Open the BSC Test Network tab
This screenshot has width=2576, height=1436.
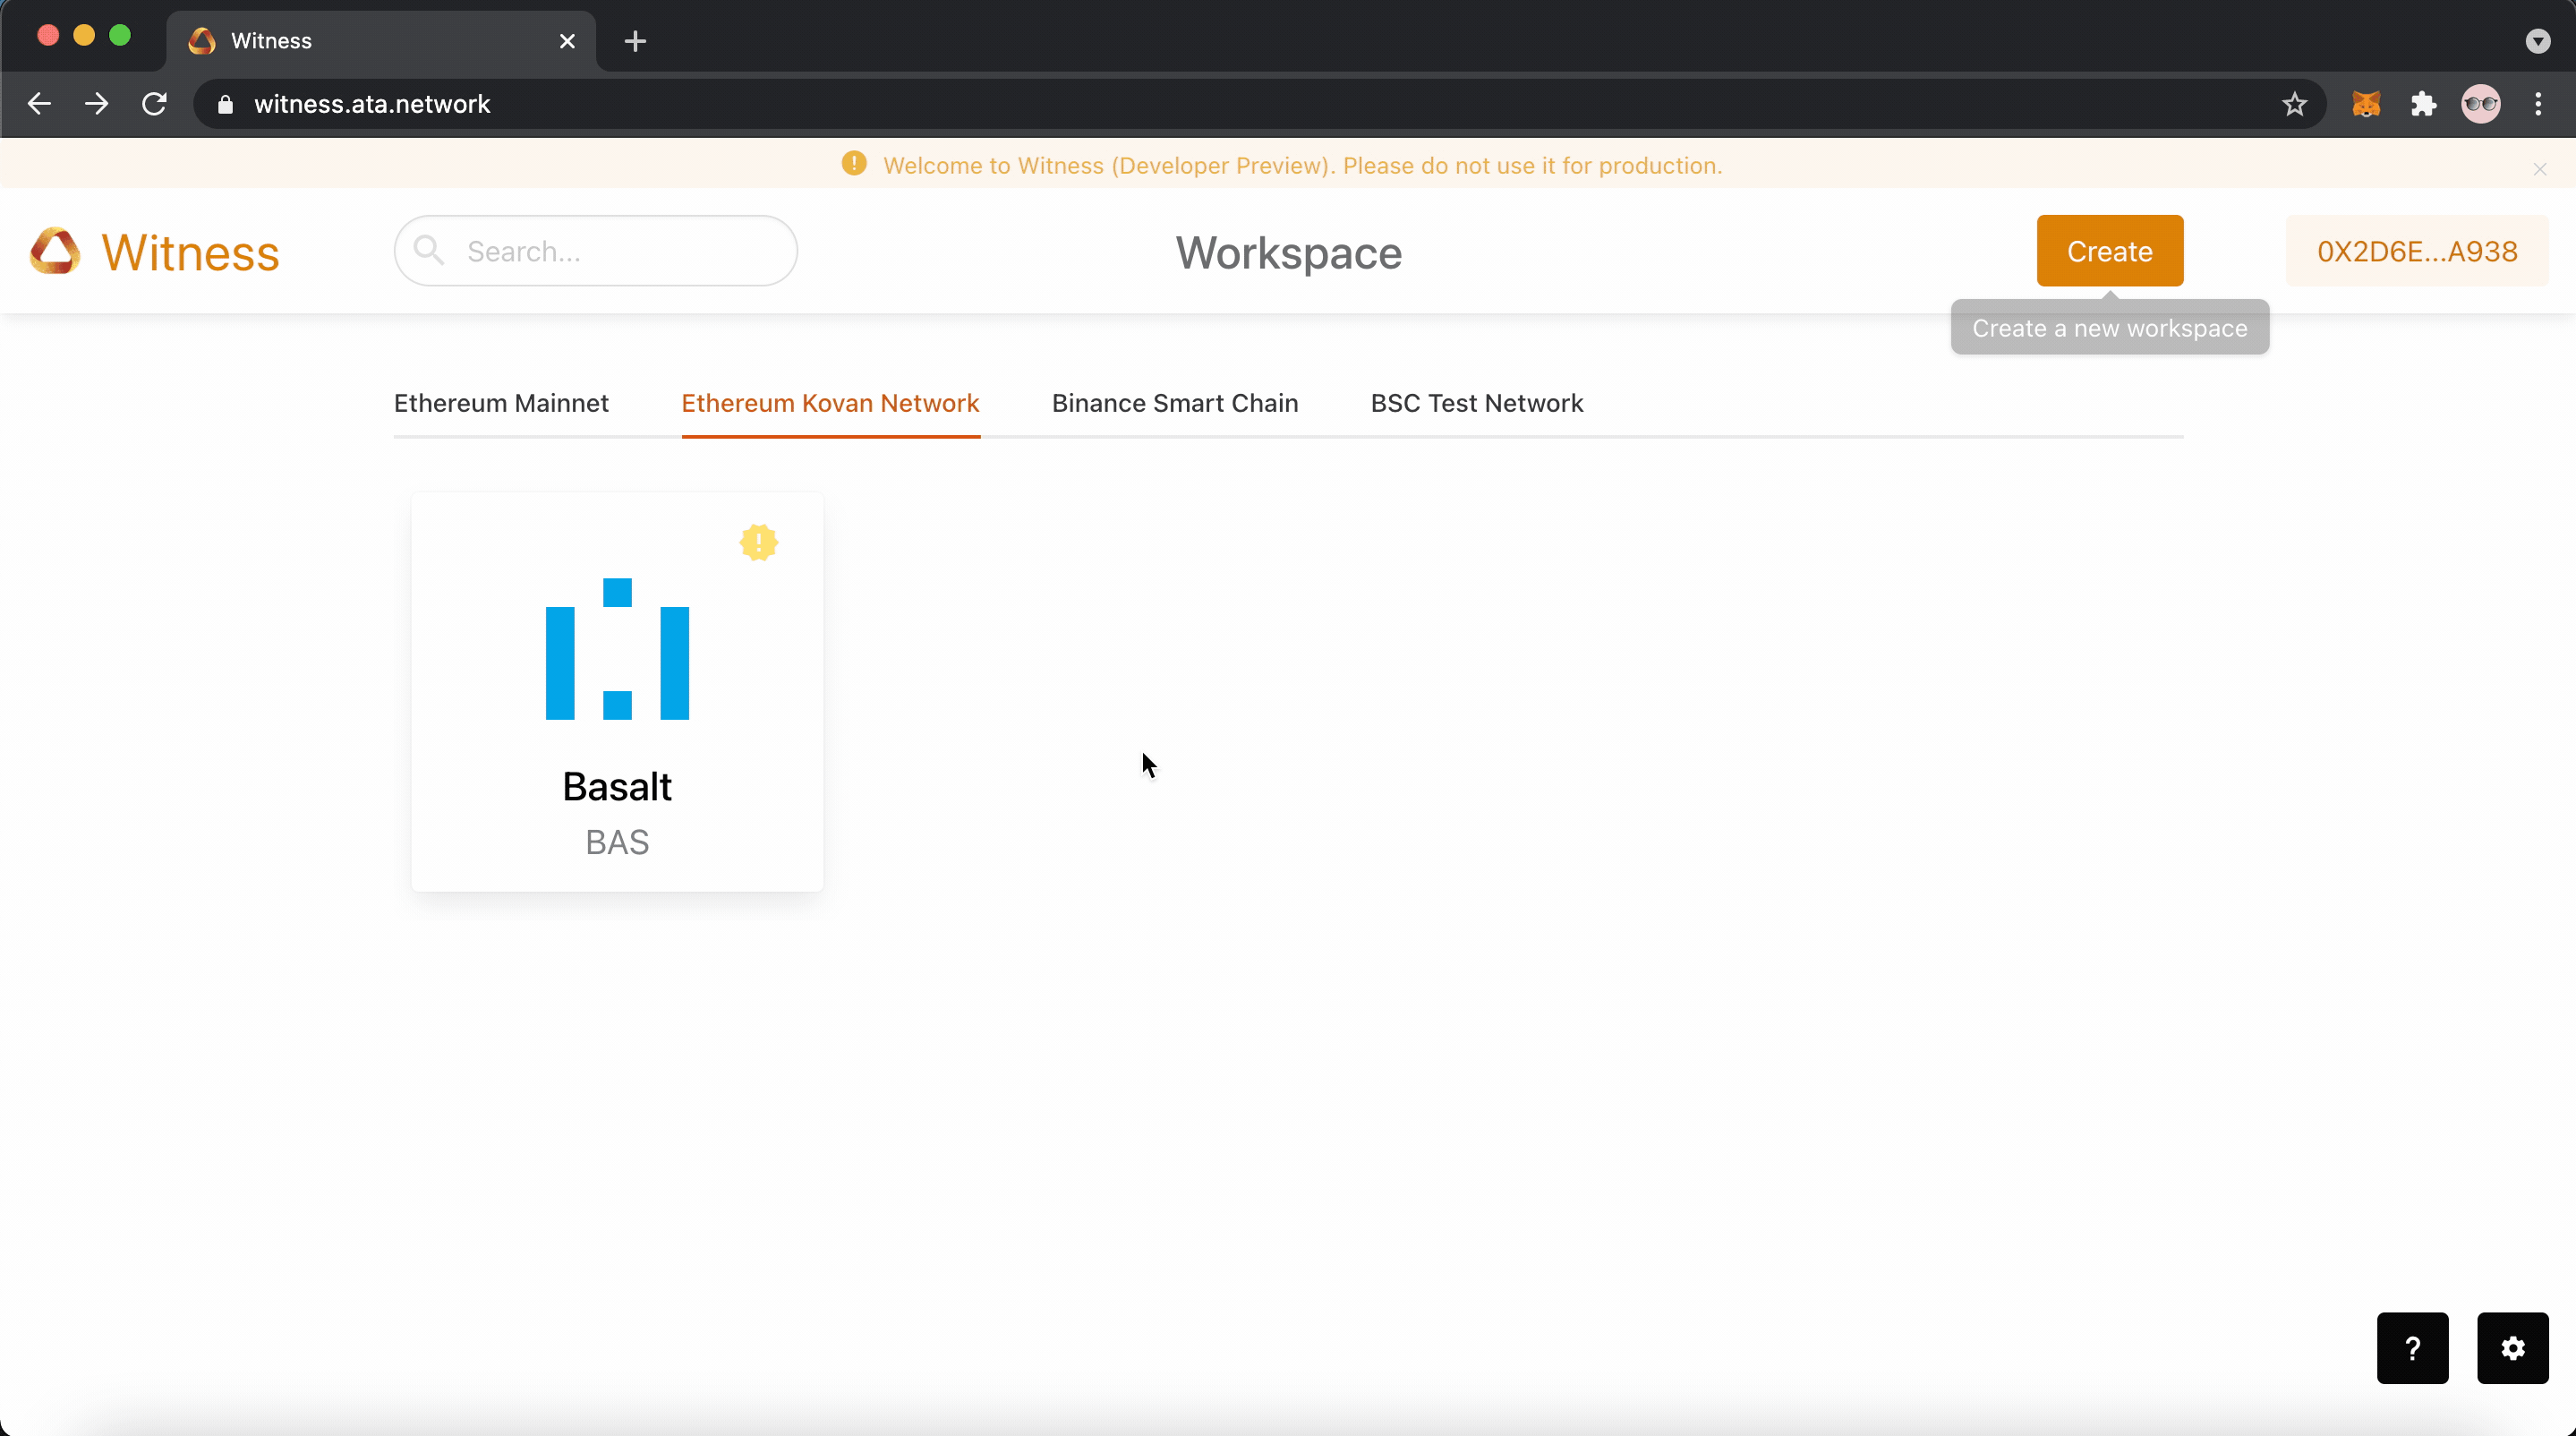pos(1477,403)
